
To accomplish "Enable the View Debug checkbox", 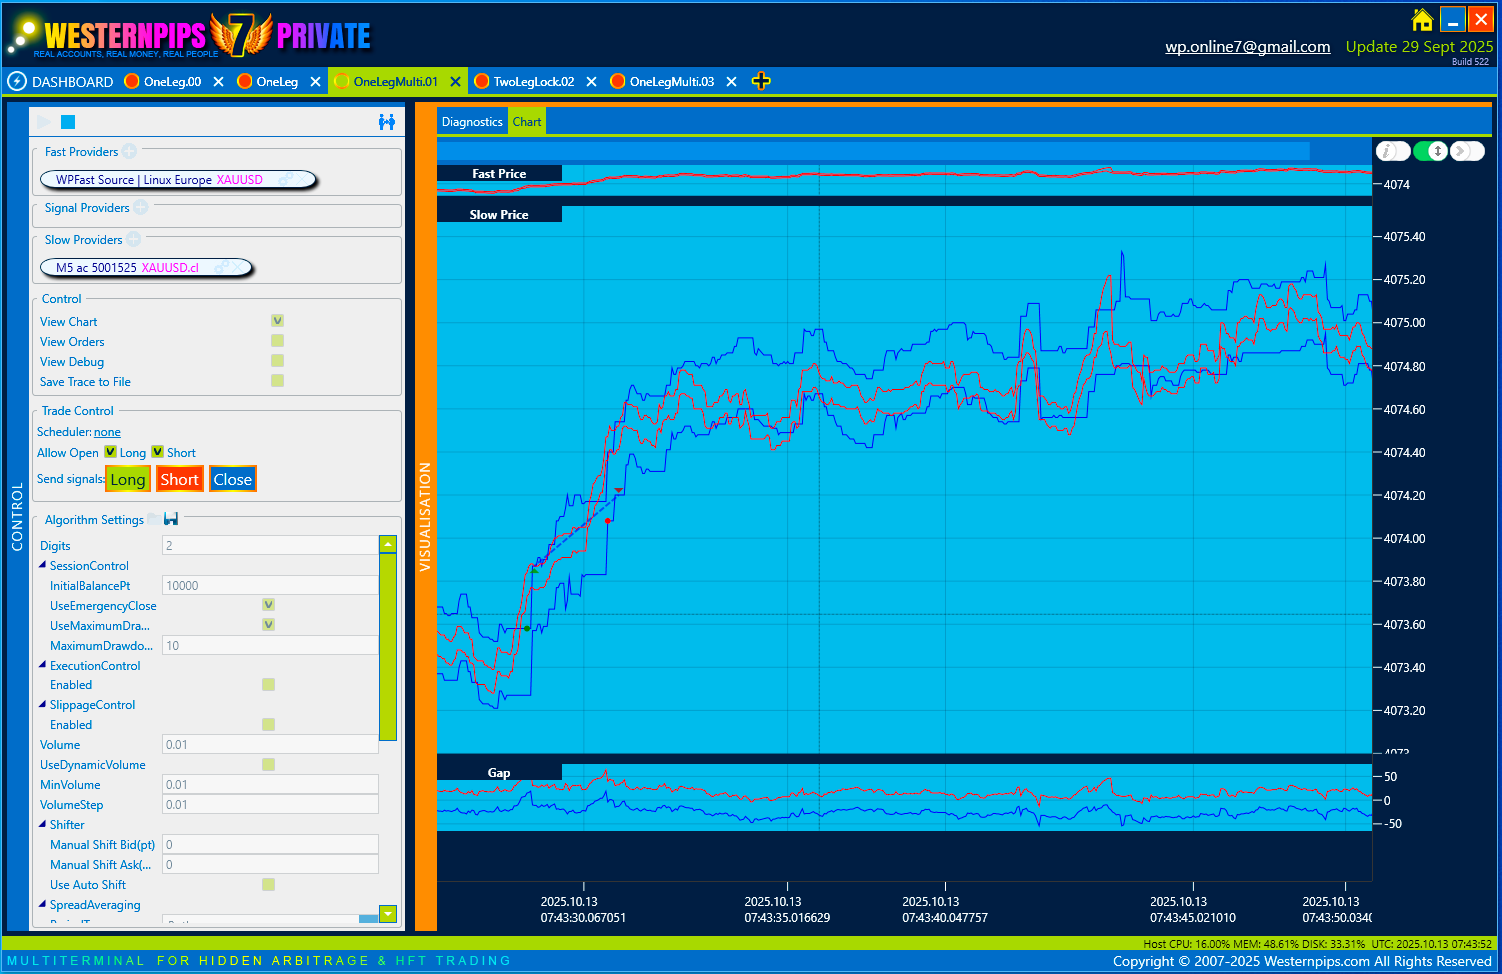I will tap(277, 361).
